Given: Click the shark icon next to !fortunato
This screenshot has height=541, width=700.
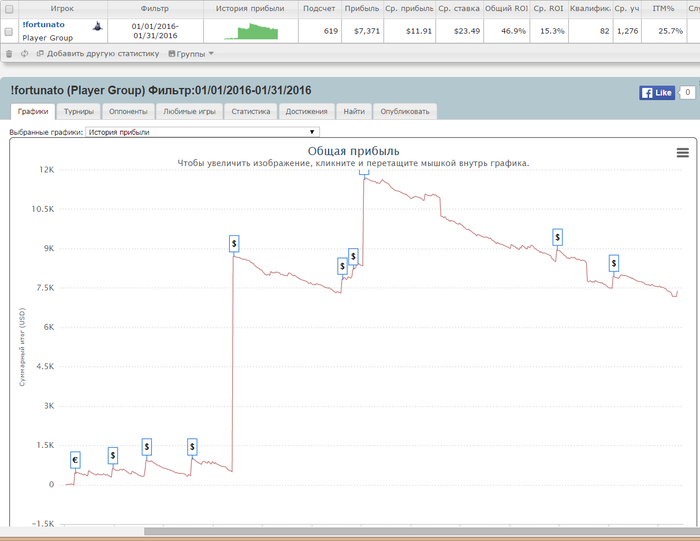Looking at the screenshot, I should pyautogui.click(x=97, y=26).
